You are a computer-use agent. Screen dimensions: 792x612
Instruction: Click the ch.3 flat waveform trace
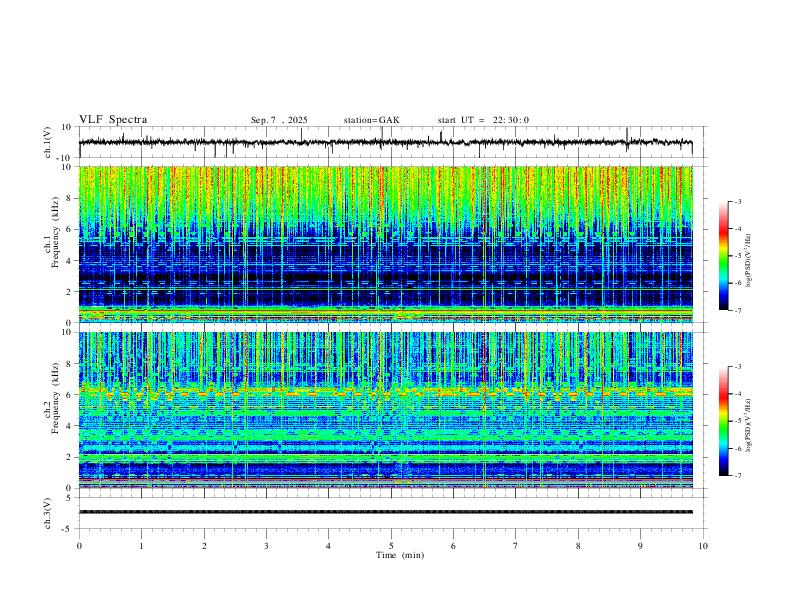point(385,512)
